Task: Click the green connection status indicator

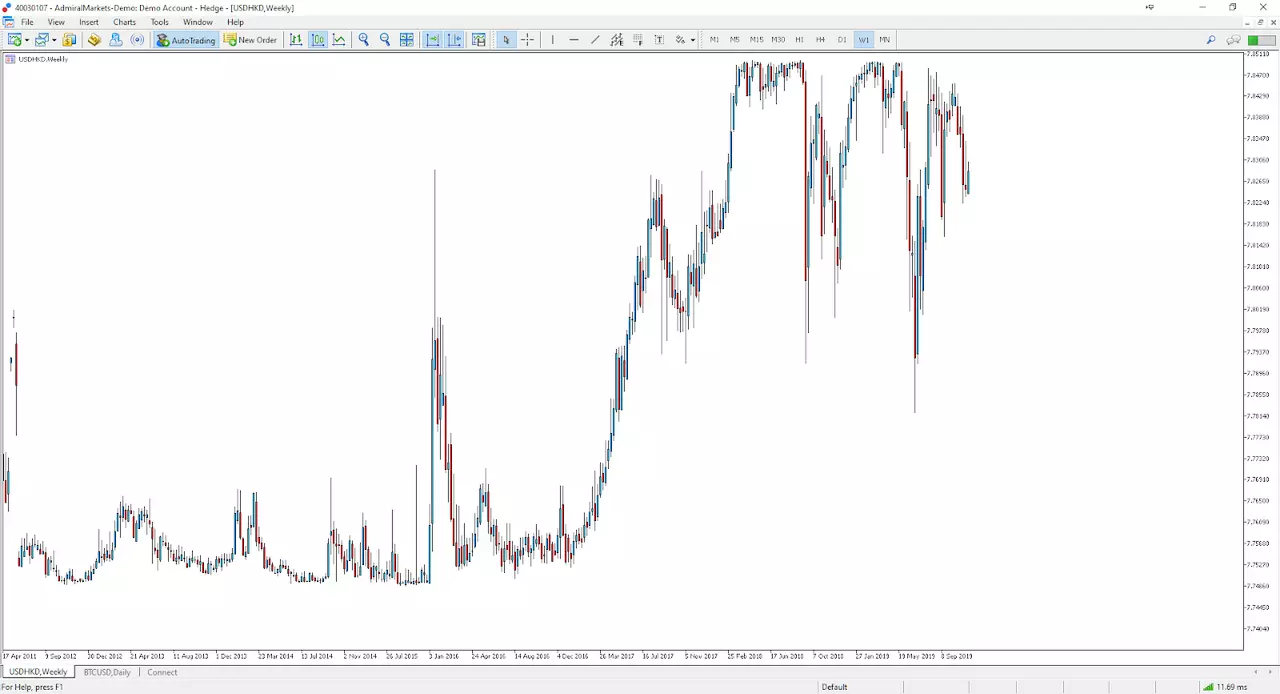Action: 1261,40
